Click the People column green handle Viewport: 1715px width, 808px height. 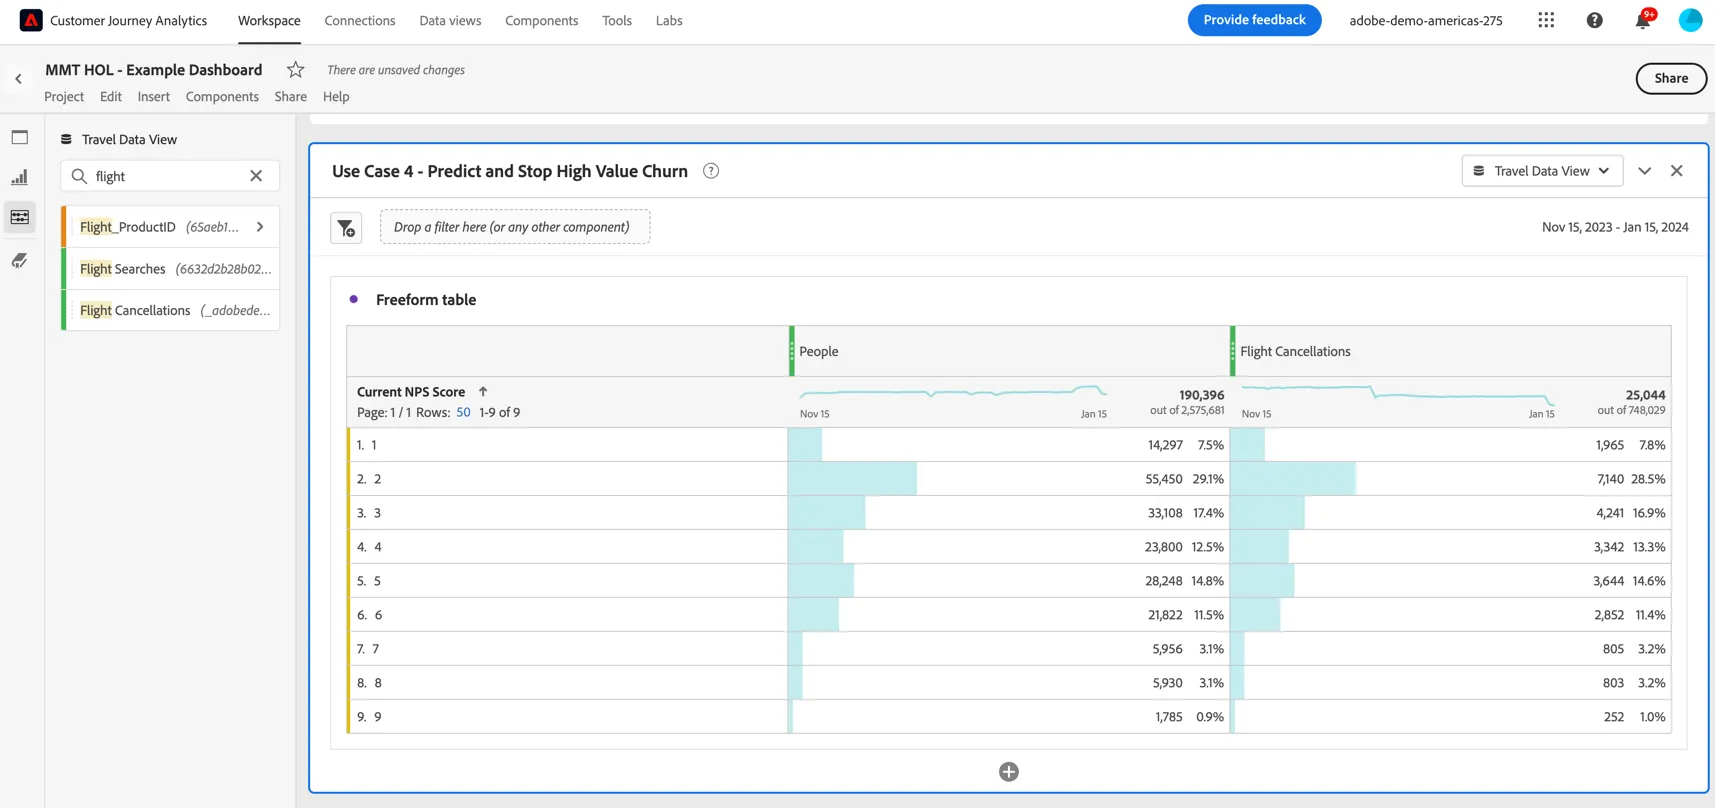pos(792,352)
